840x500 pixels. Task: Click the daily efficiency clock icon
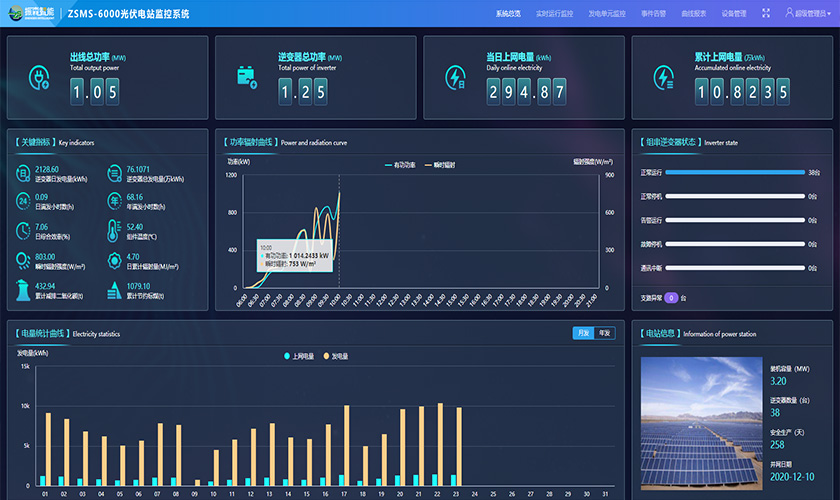[x=23, y=231]
